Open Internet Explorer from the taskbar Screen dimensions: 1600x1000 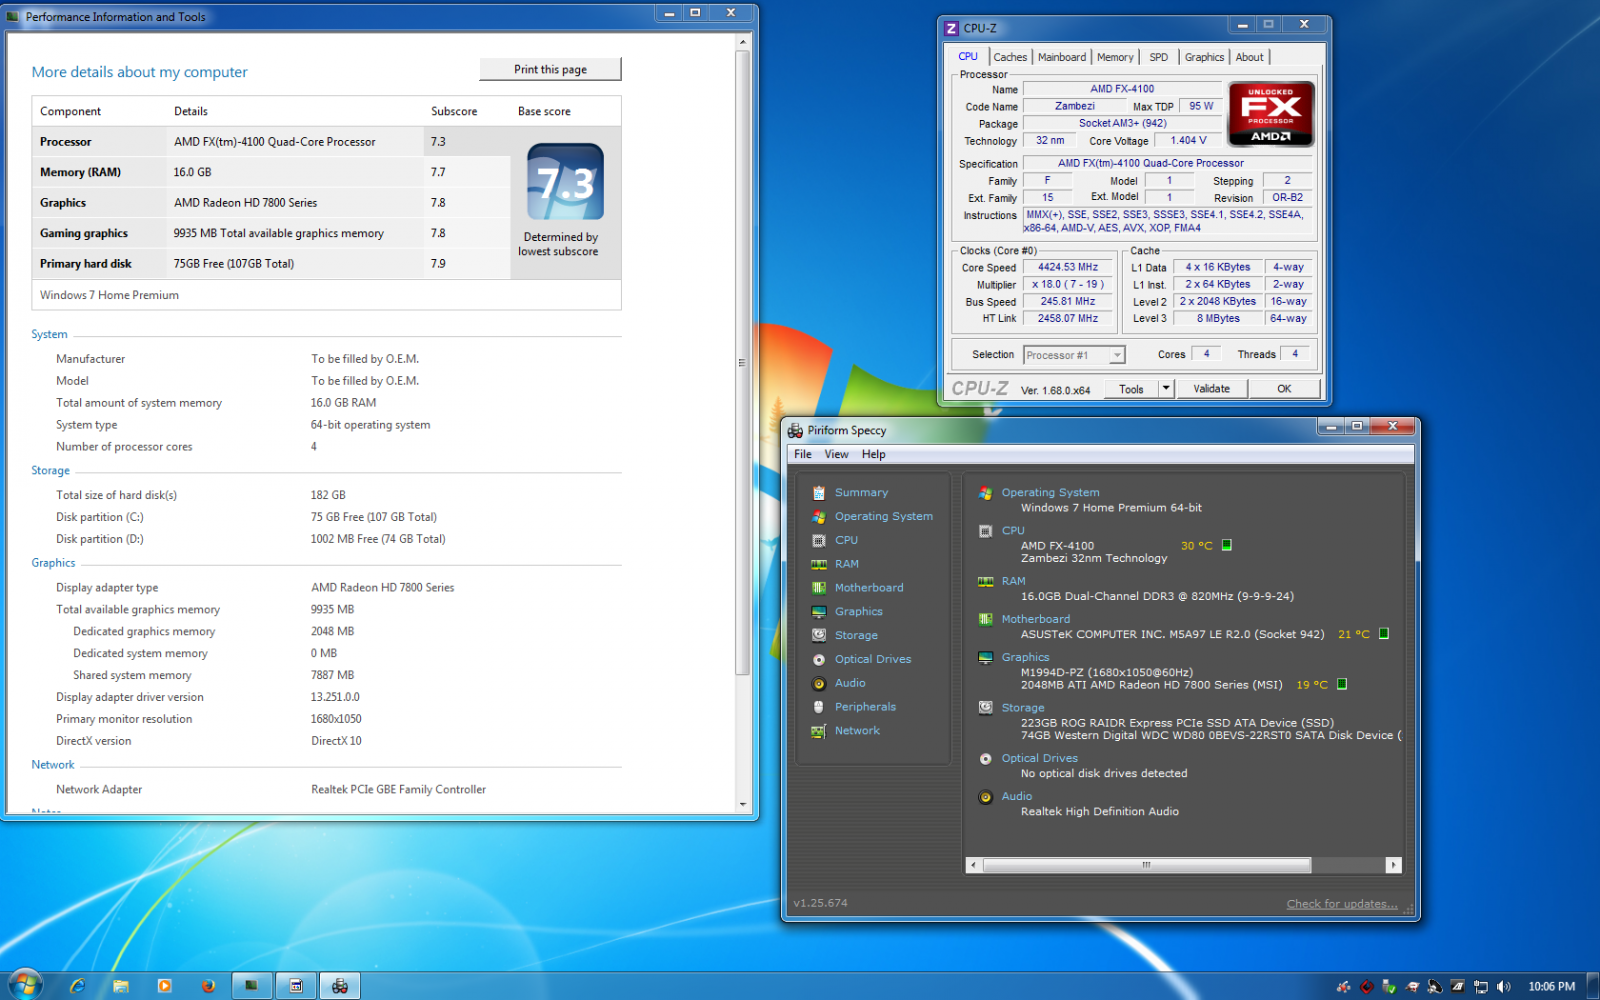pyautogui.click(x=77, y=986)
